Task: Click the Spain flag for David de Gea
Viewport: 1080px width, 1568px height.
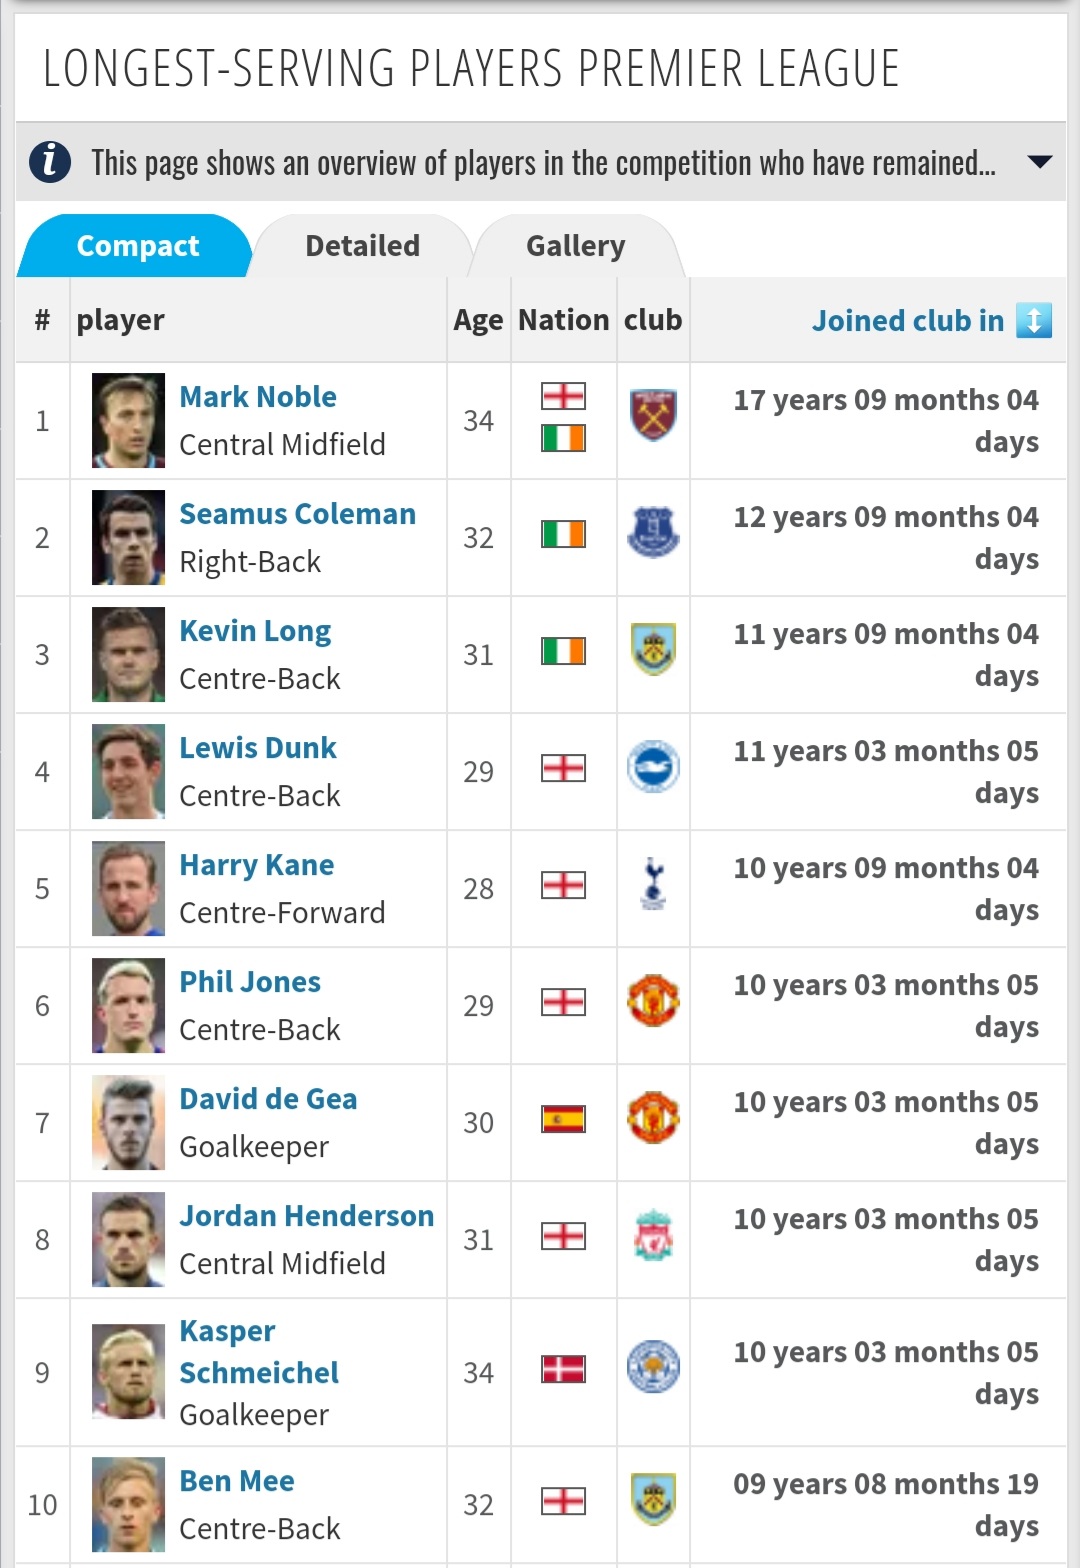Action: pos(563,1119)
